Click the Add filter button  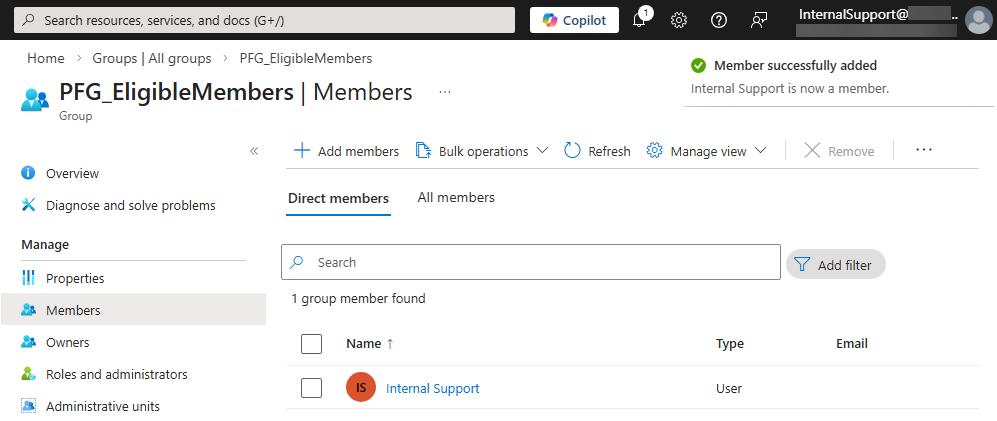[x=835, y=264]
